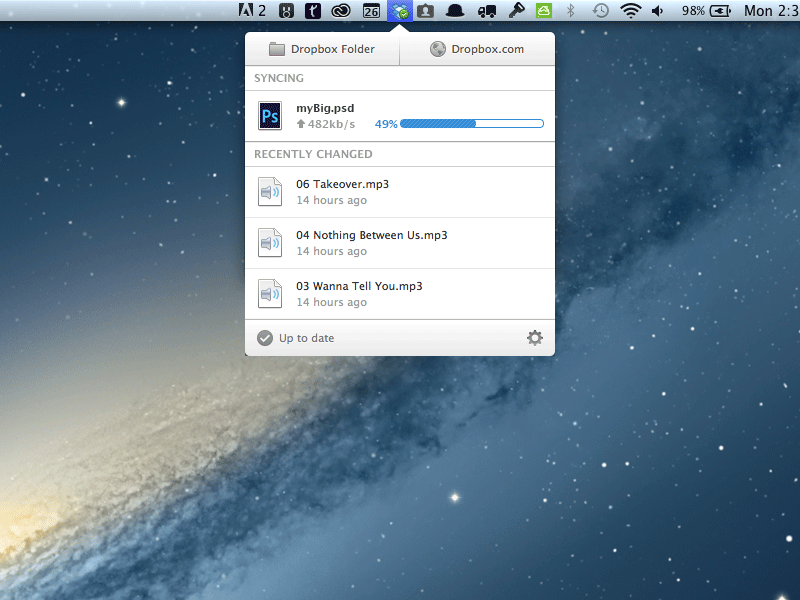Open the Dropbox.com website
Viewport: 800px width, 600px height.
click(477, 49)
